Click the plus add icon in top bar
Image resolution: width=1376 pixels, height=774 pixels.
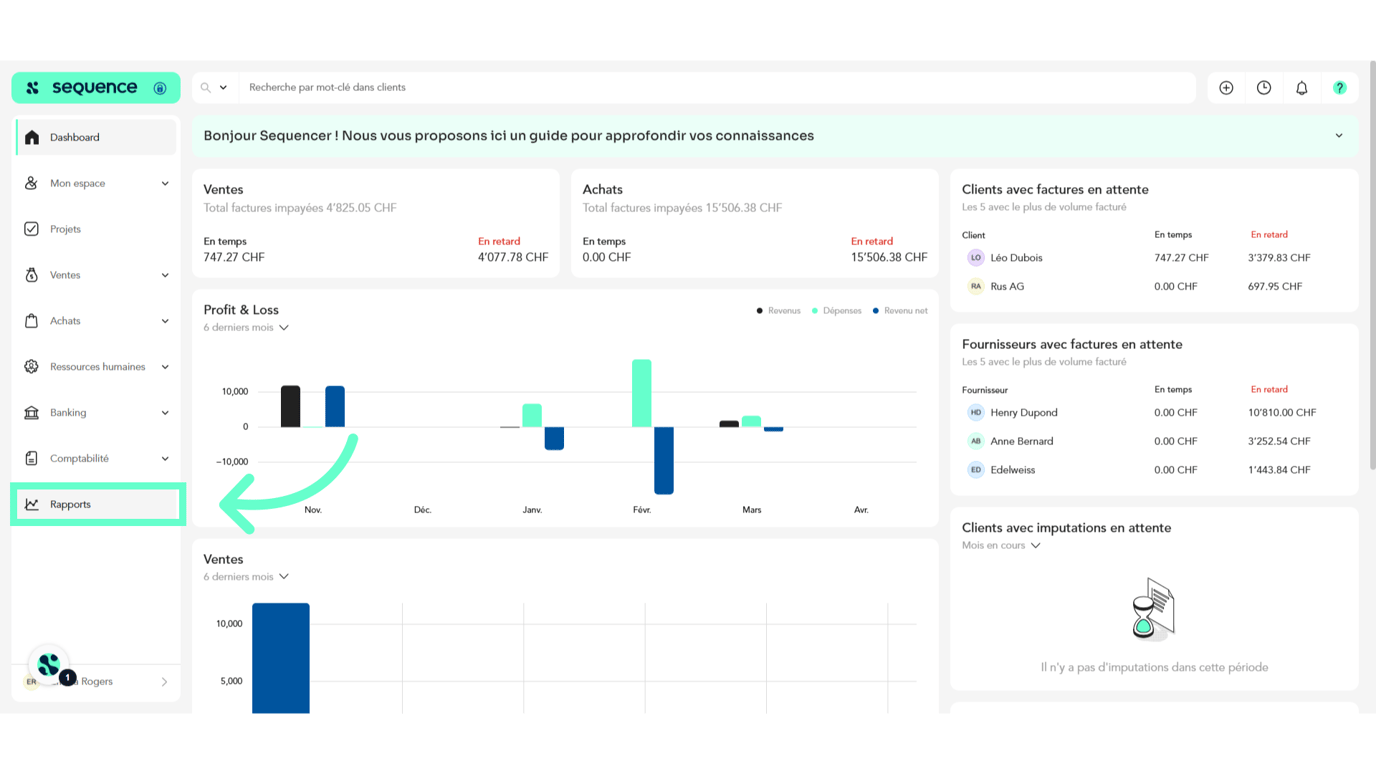tap(1226, 88)
